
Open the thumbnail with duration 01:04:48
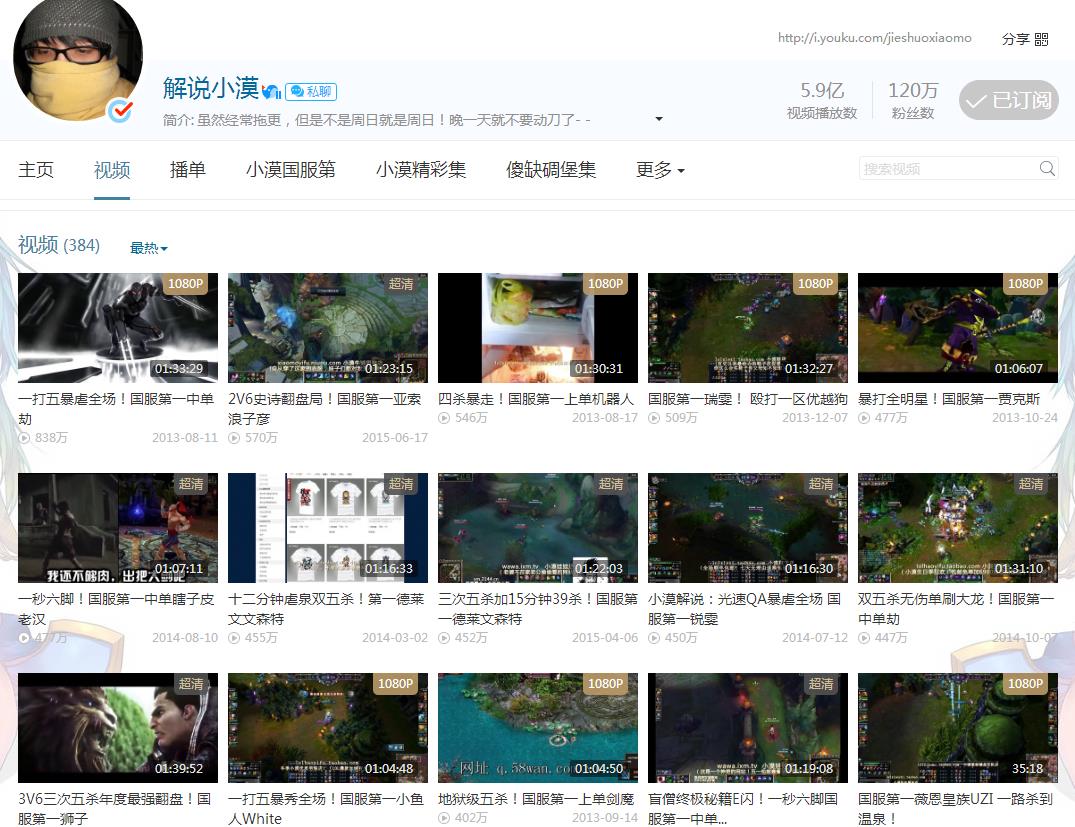328,728
